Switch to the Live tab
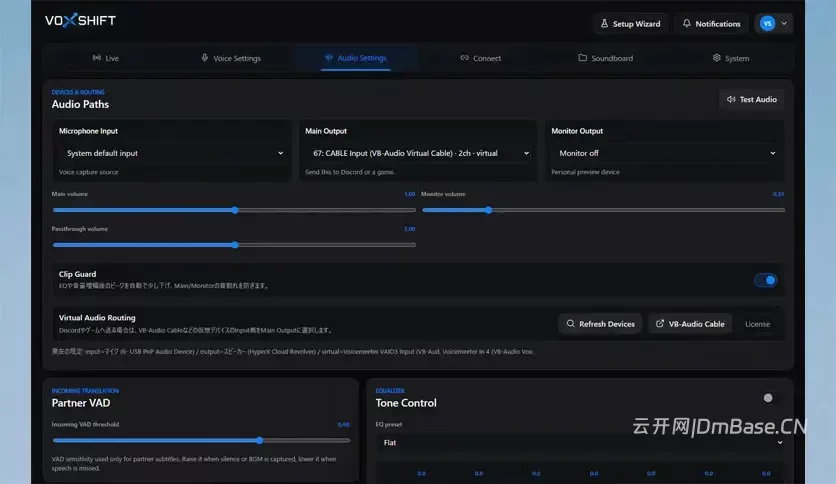The width and height of the screenshot is (836, 484). (106, 58)
